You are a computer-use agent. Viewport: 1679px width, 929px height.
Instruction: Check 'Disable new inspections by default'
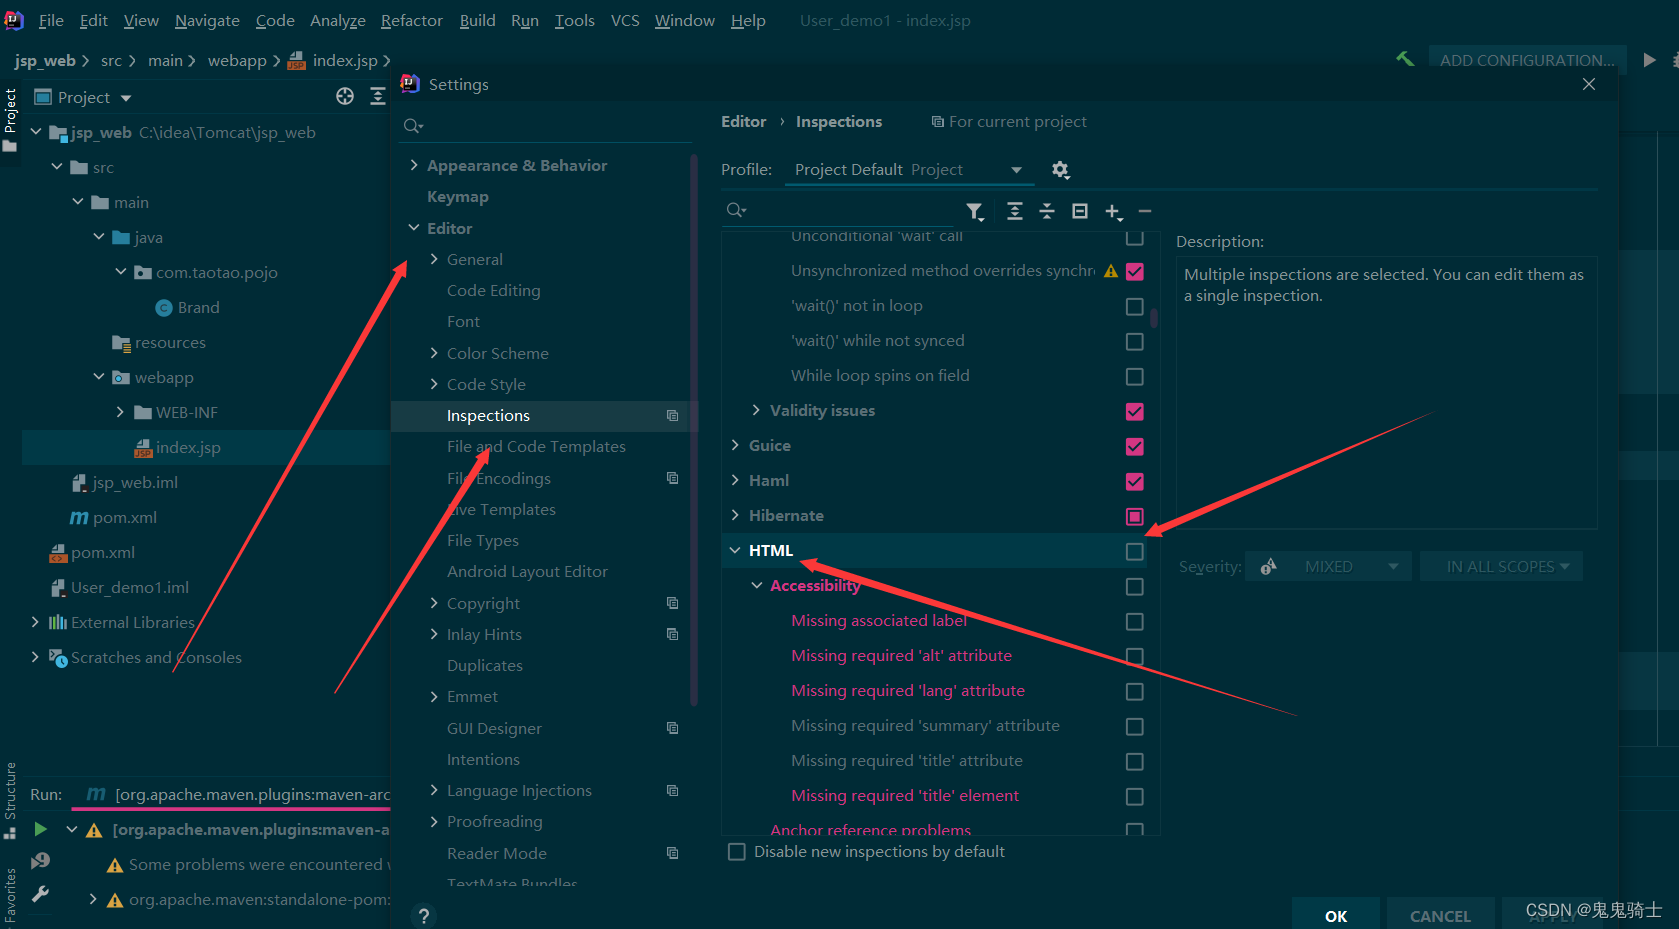click(737, 852)
